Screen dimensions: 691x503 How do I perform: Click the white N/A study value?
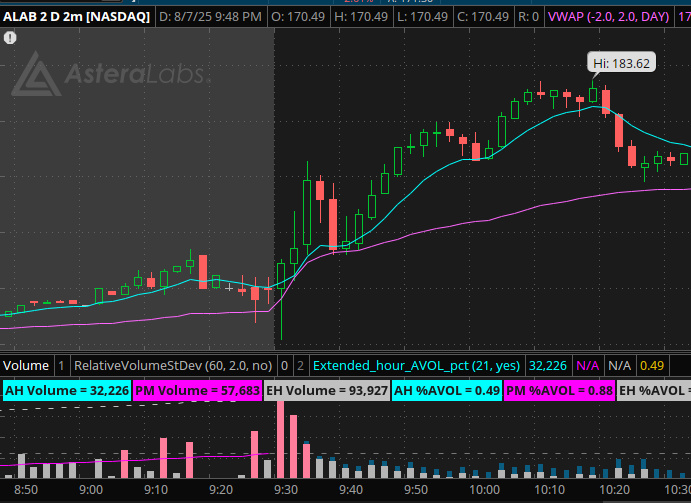tap(619, 365)
